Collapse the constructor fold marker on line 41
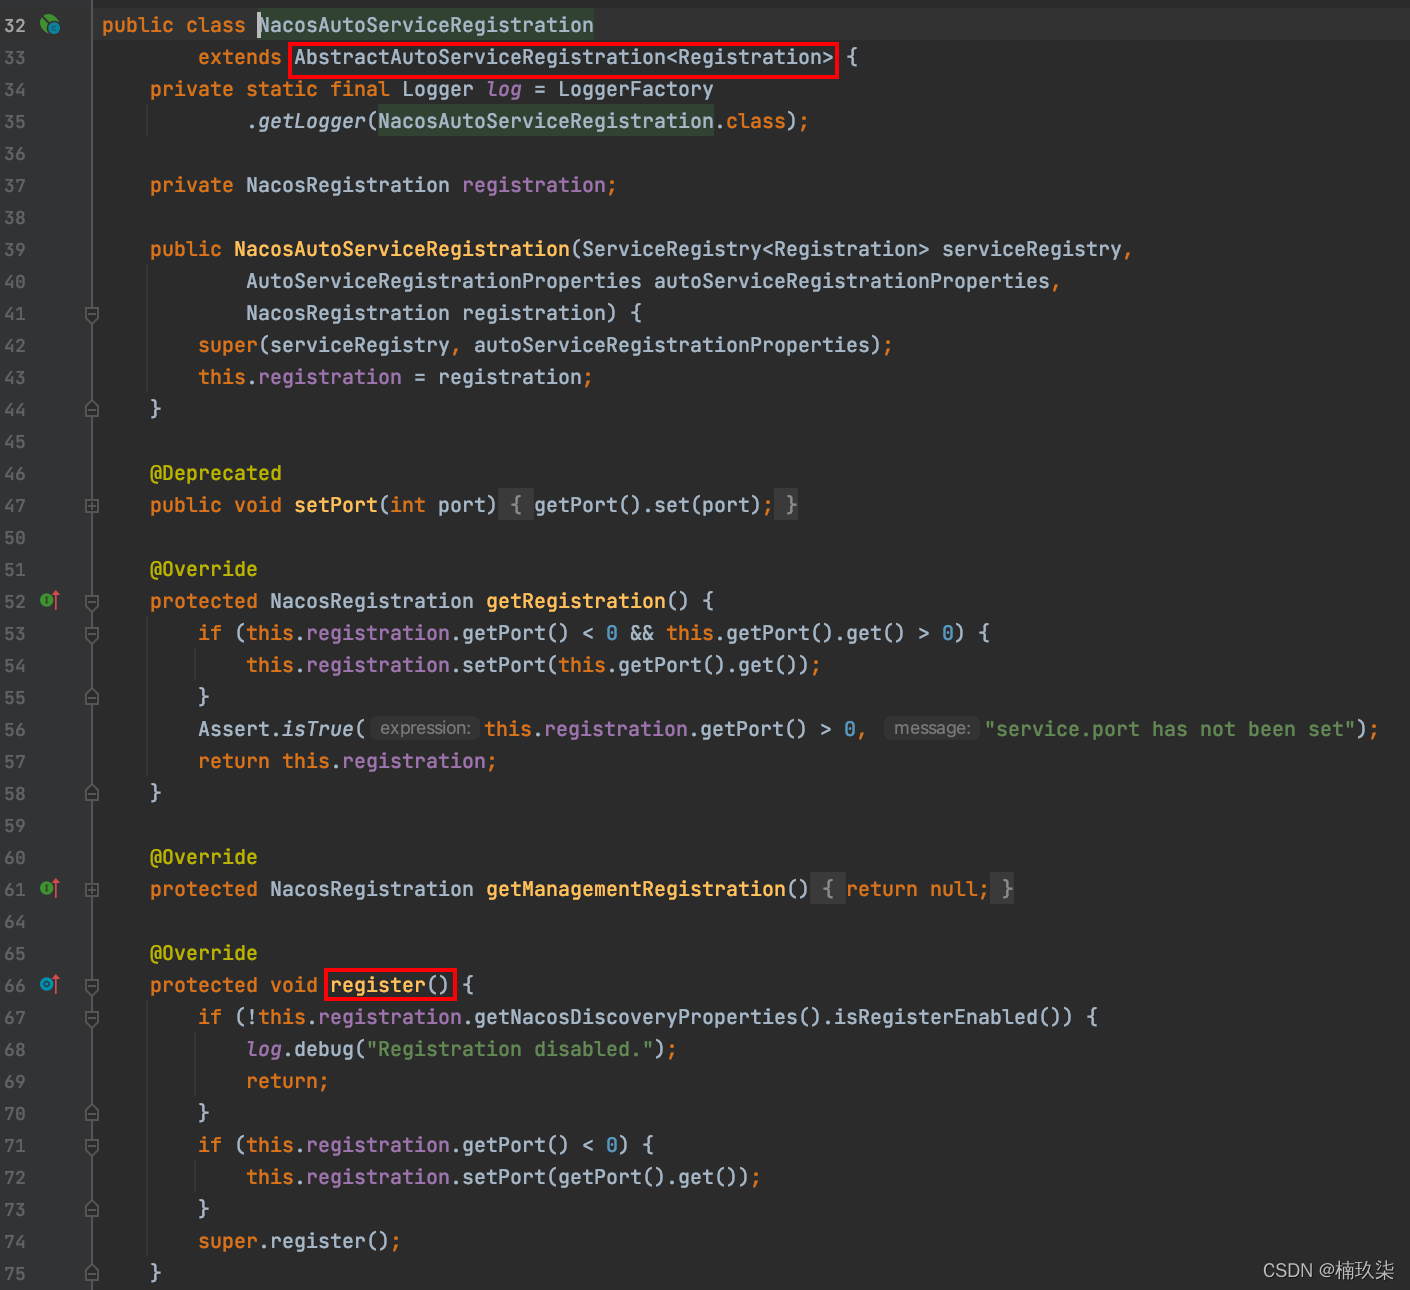 (92, 314)
